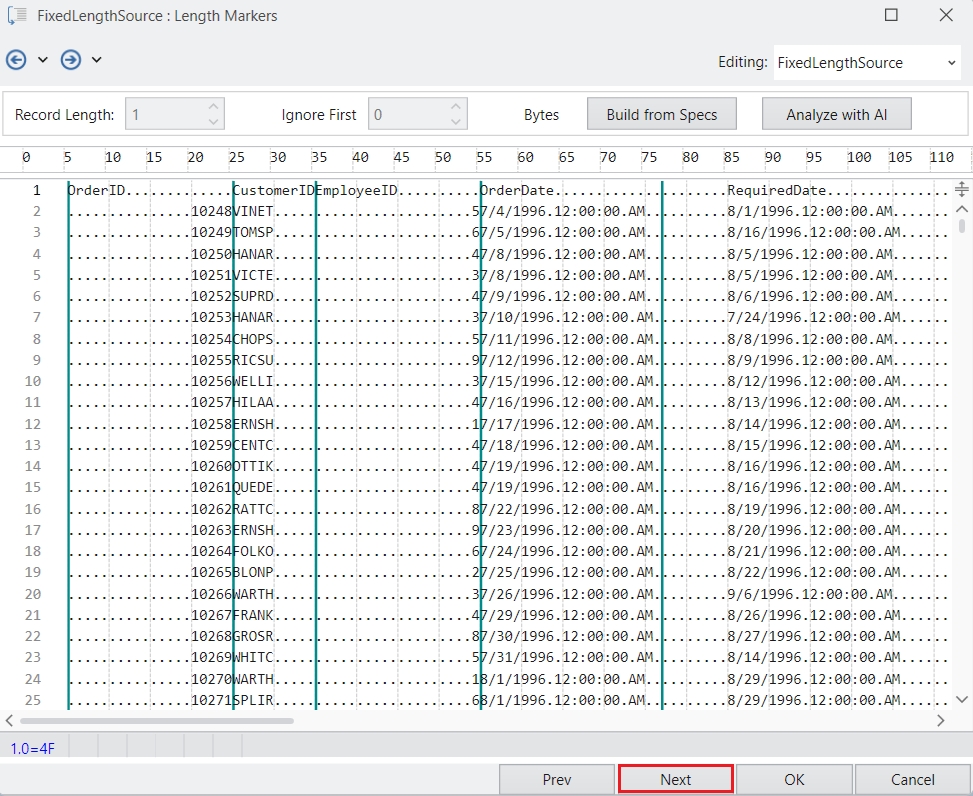Maximize the Length Markers window

coord(891,16)
